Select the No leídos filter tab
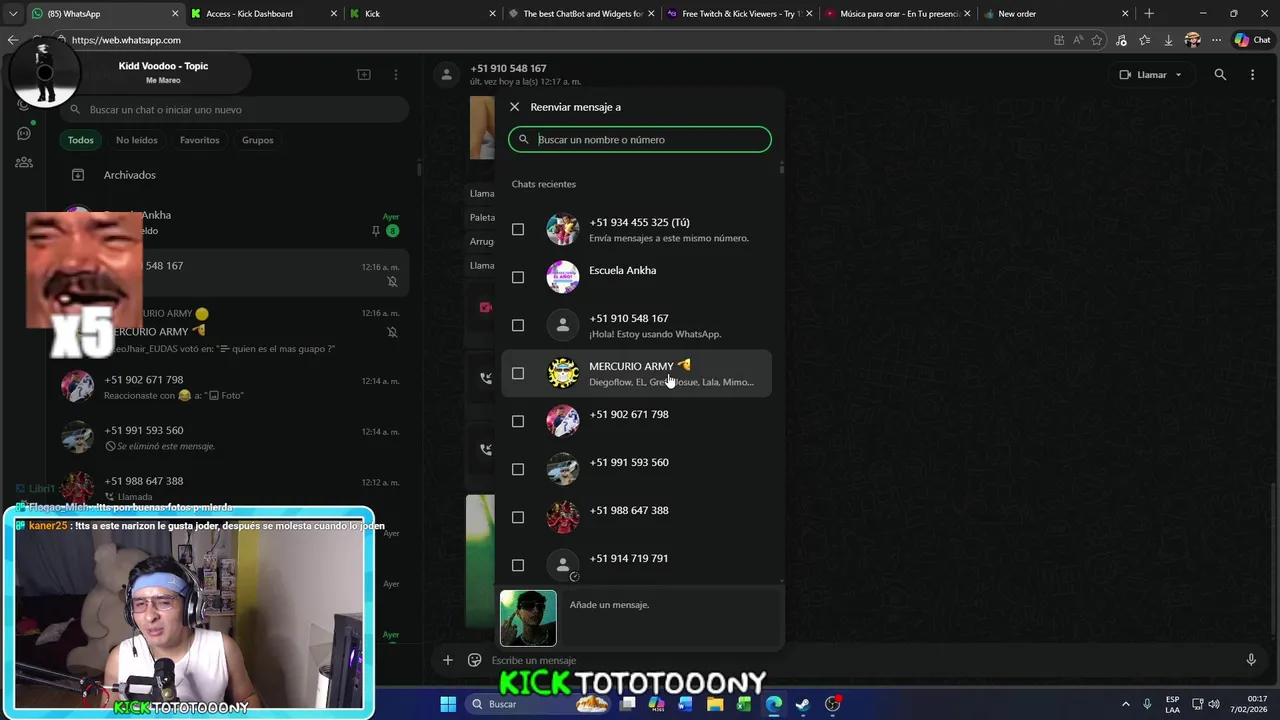1280x720 pixels. pos(137,140)
